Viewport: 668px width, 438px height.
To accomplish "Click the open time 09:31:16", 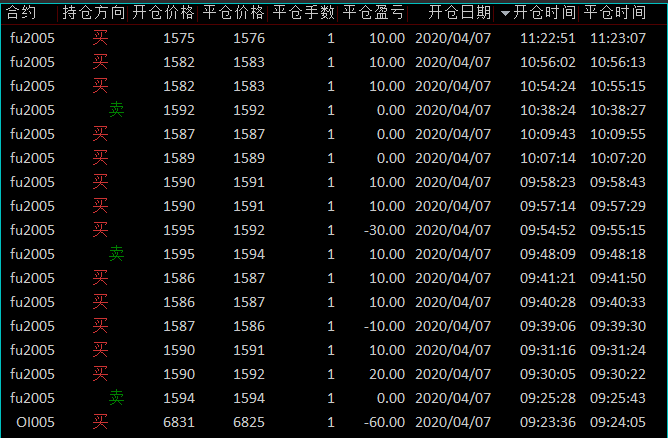I will (547, 350).
